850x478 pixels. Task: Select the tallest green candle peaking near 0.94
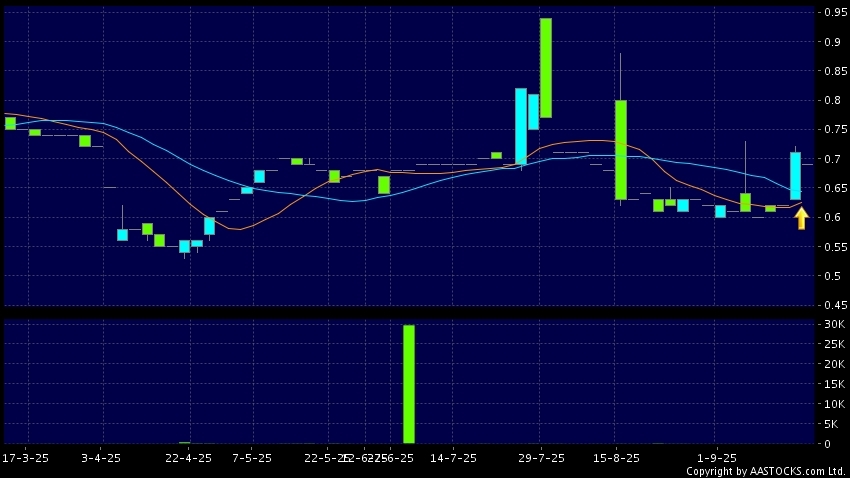(x=546, y=68)
